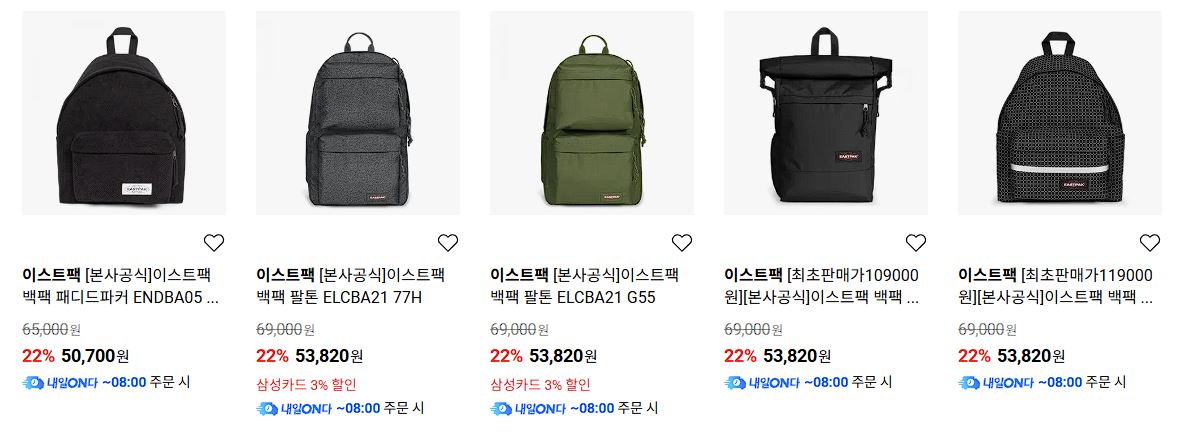Open the black rolltop backpack image
The width and height of the screenshot is (1177, 436).
[x=826, y=113]
